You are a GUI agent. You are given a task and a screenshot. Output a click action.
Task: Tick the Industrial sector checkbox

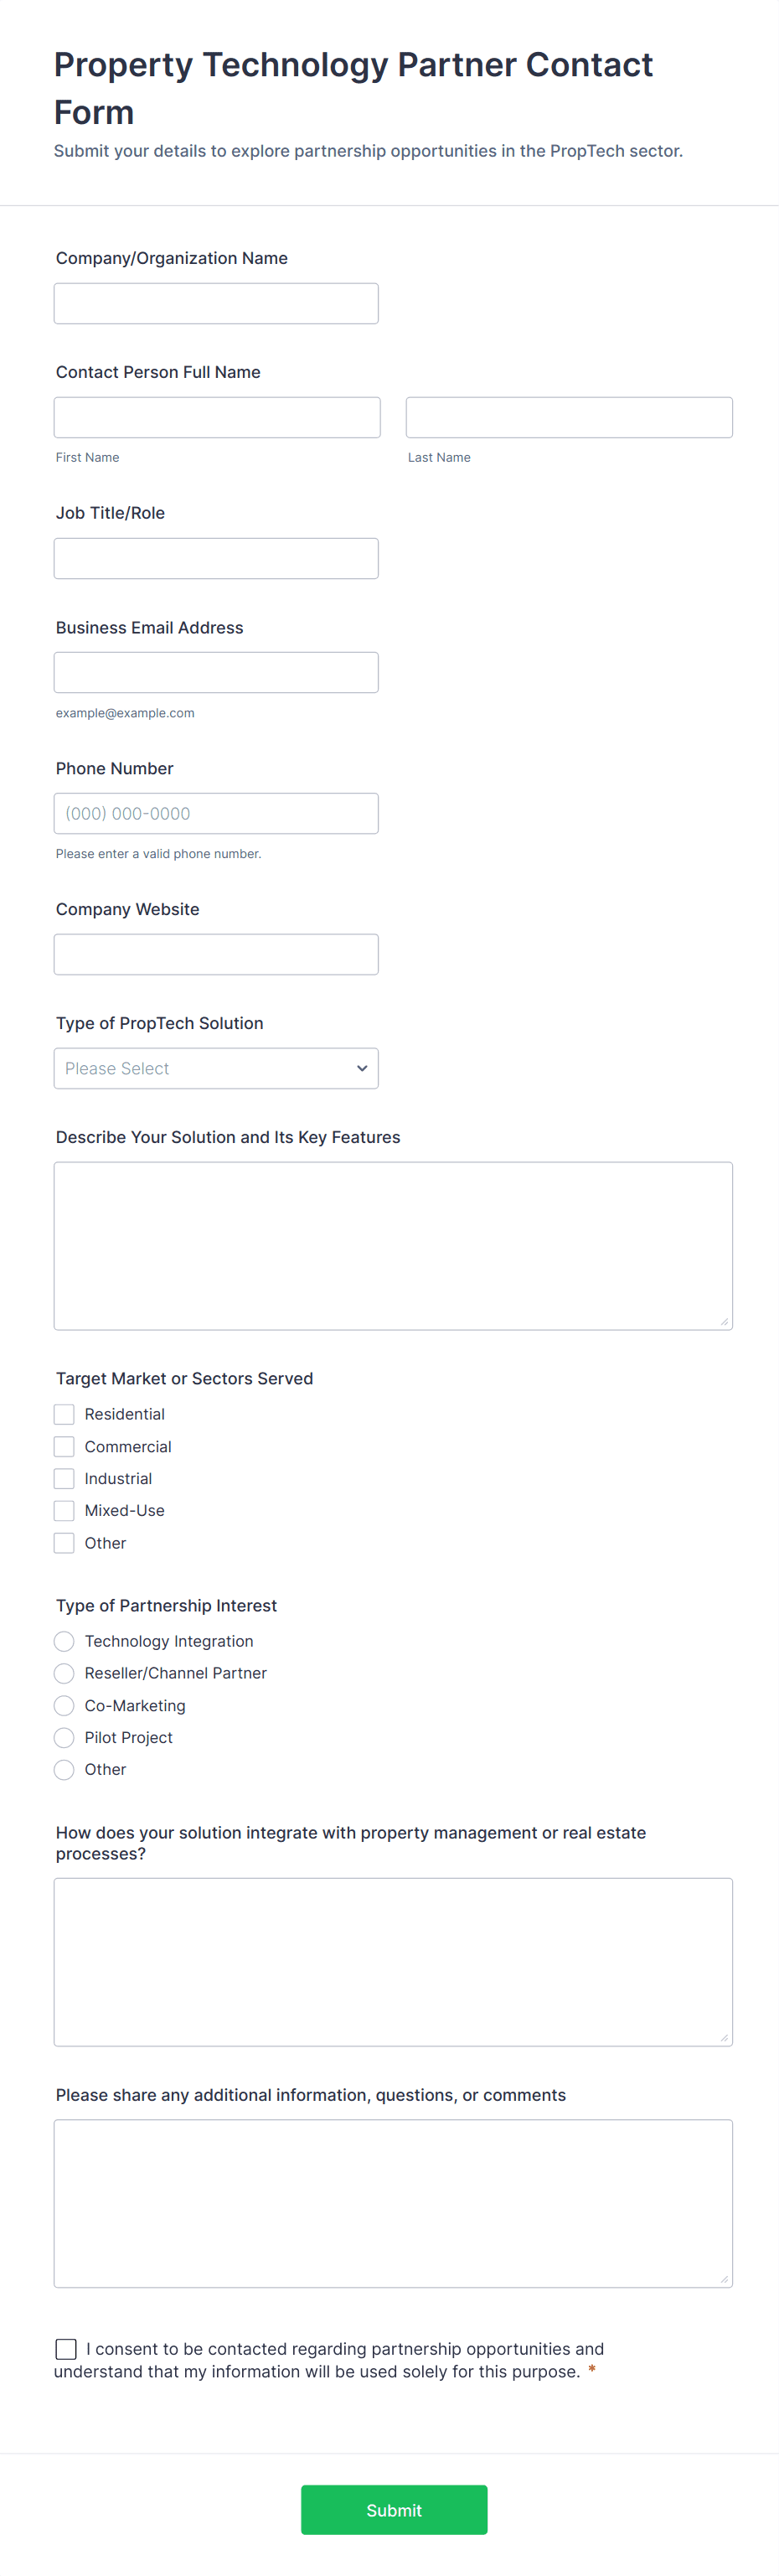coord(64,1478)
